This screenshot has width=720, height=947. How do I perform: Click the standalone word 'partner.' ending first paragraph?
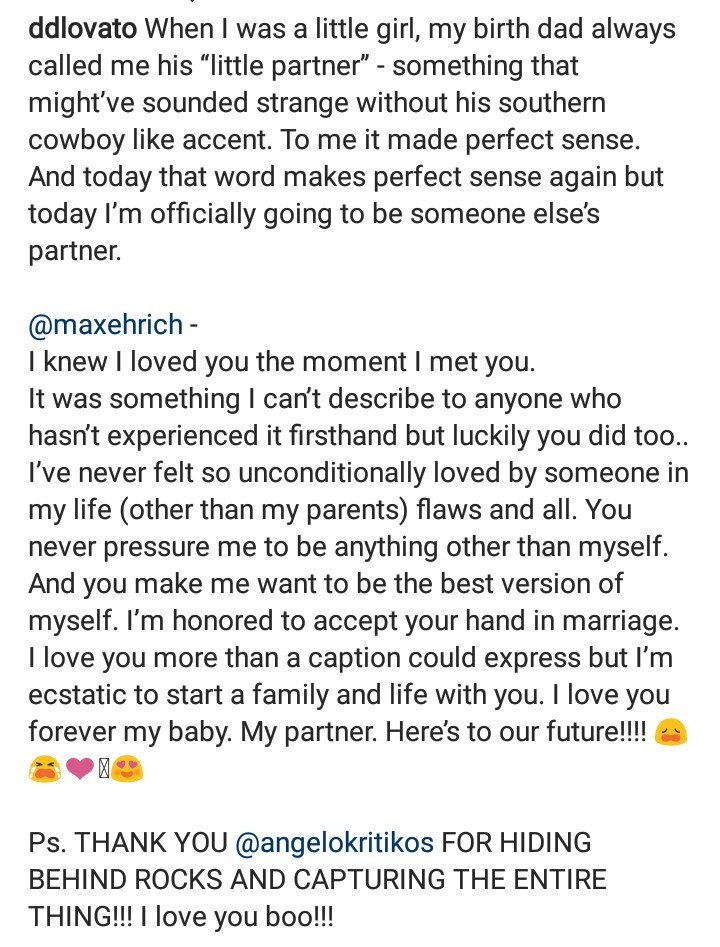pyautogui.click(x=75, y=252)
